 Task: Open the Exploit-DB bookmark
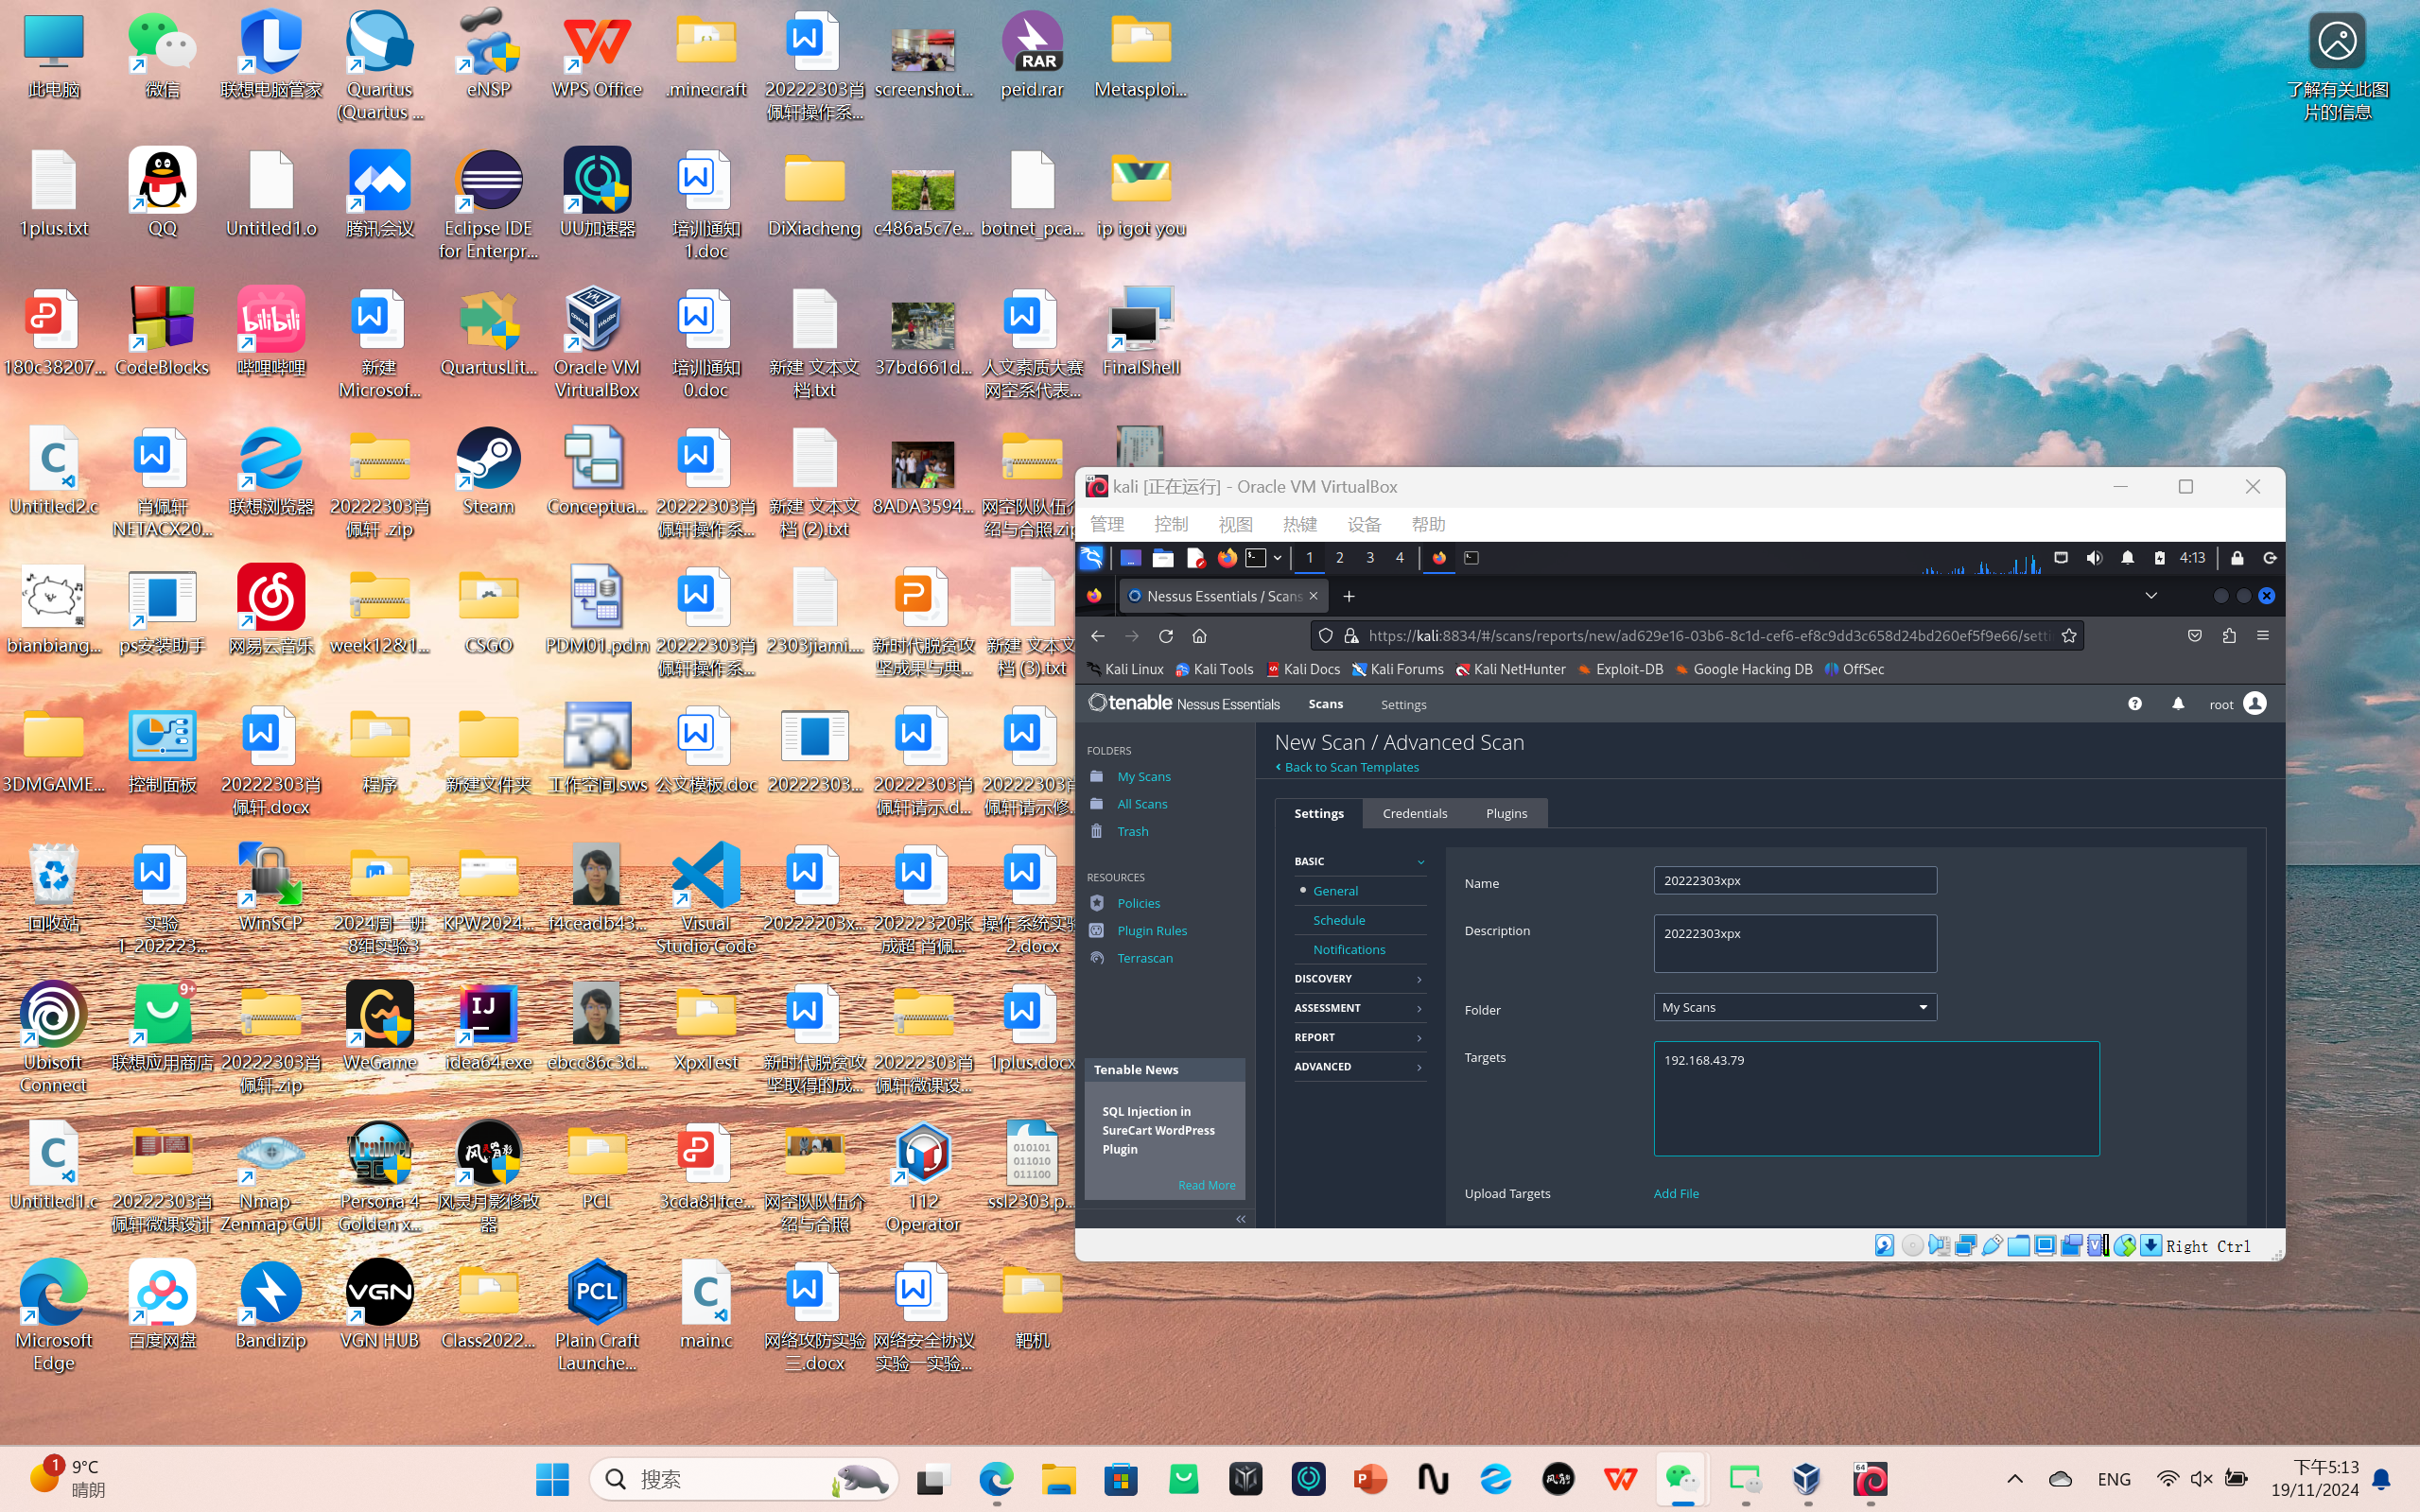click(x=1621, y=669)
